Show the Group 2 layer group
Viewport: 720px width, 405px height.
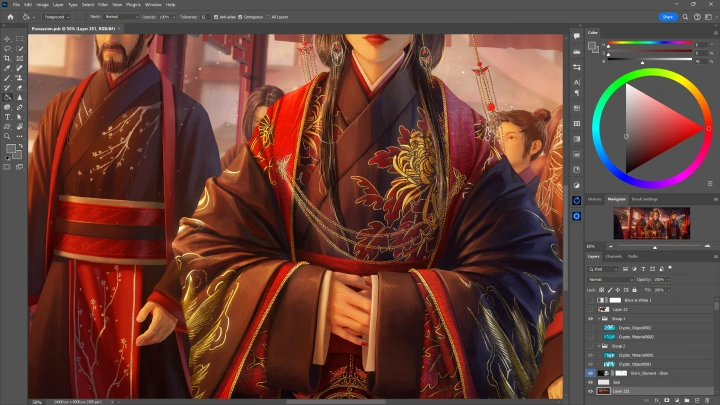click(x=591, y=346)
